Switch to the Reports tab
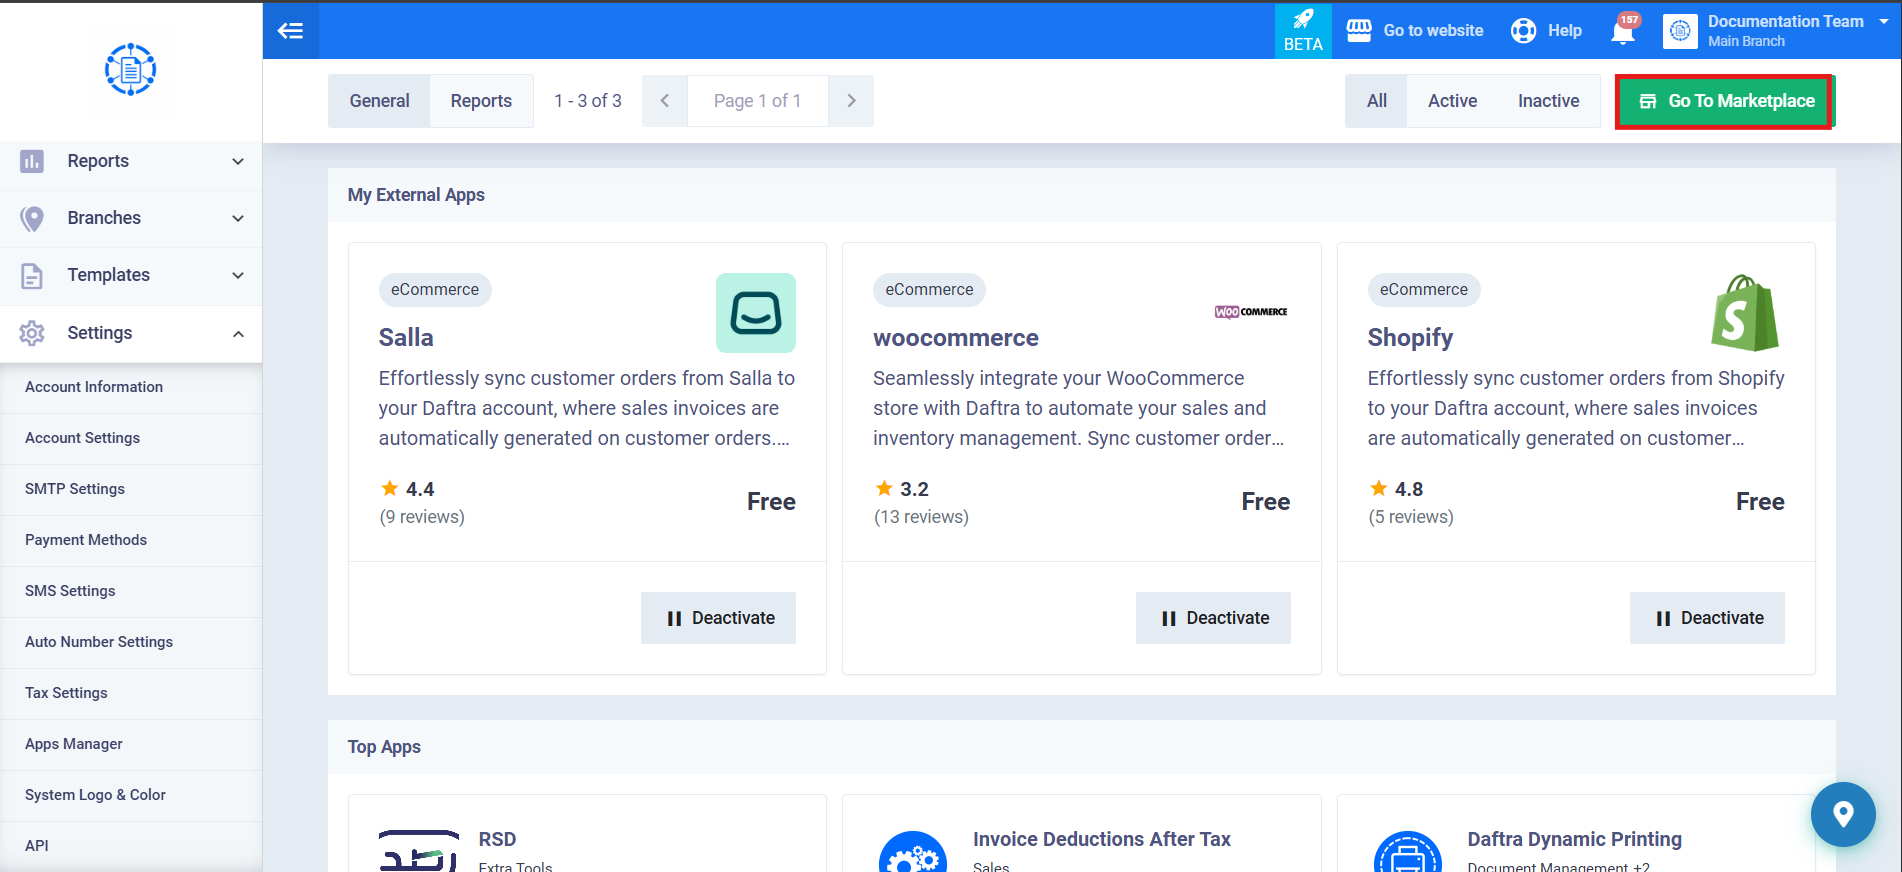The height and width of the screenshot is (872, 1902). tap(481, 101)
